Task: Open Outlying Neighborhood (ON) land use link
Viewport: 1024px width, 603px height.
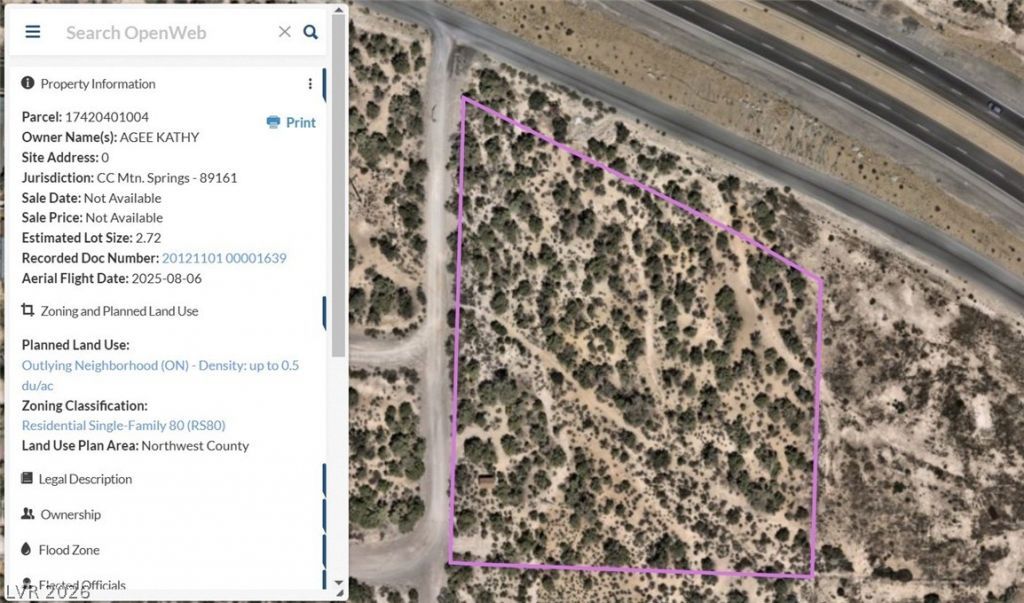Action: 160,375
